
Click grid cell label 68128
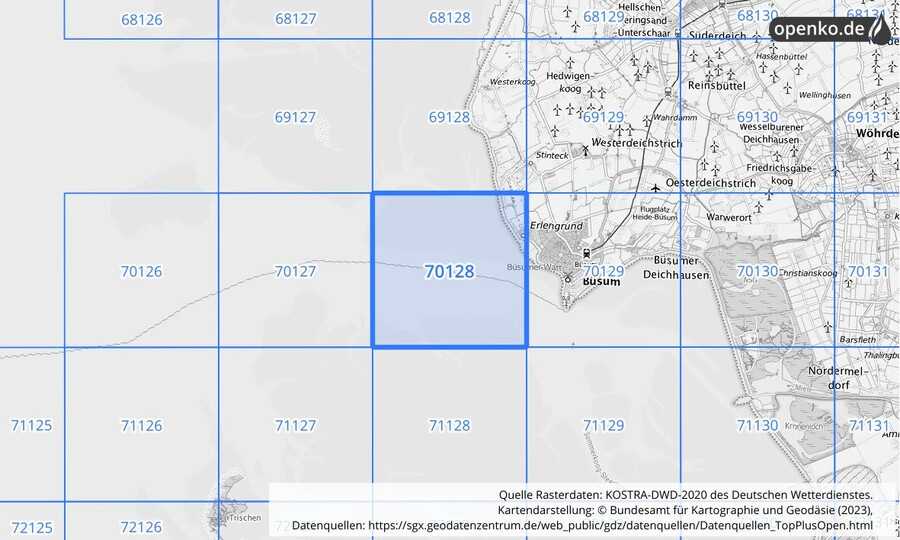(449, 18)
